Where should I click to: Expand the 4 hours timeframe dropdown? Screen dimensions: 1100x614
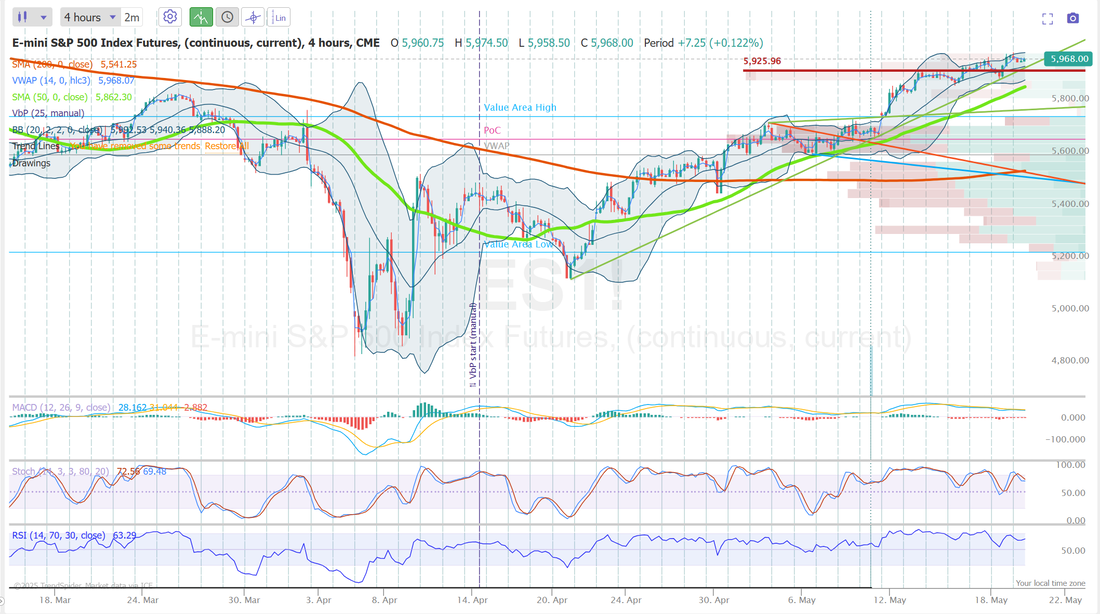point(89,18)
